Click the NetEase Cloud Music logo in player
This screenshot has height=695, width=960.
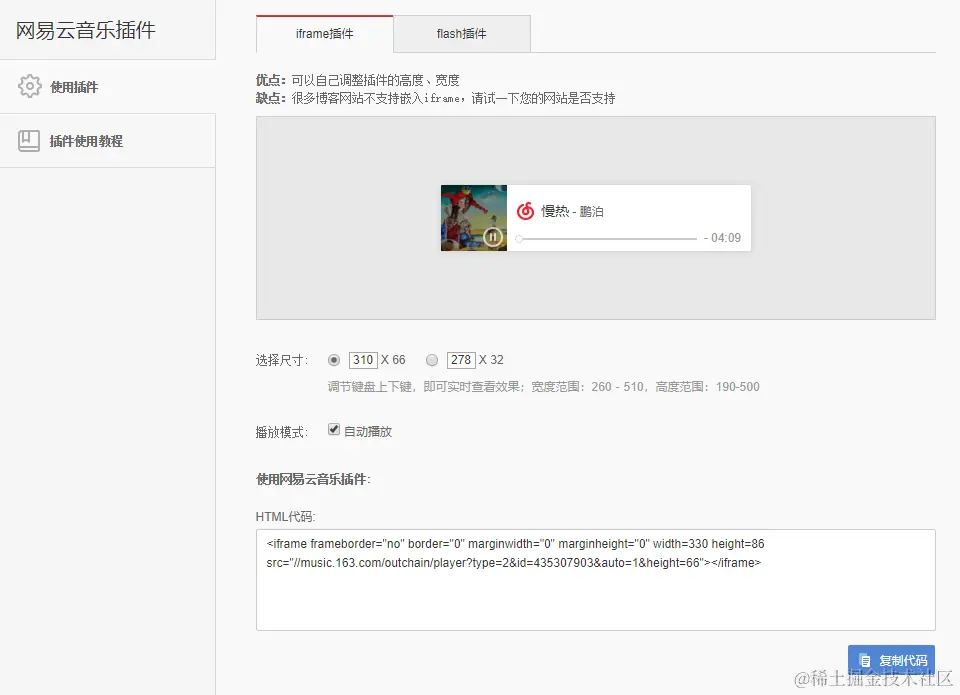[x=525, y=211]
